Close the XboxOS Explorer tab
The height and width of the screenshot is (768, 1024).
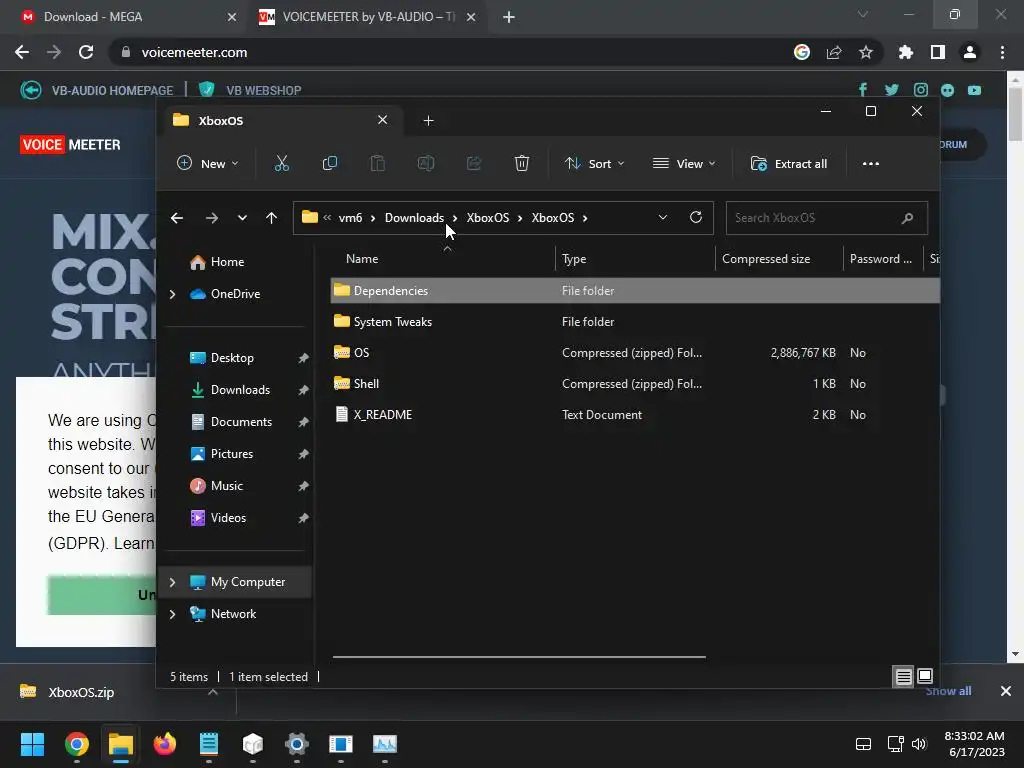click(383, 120)
